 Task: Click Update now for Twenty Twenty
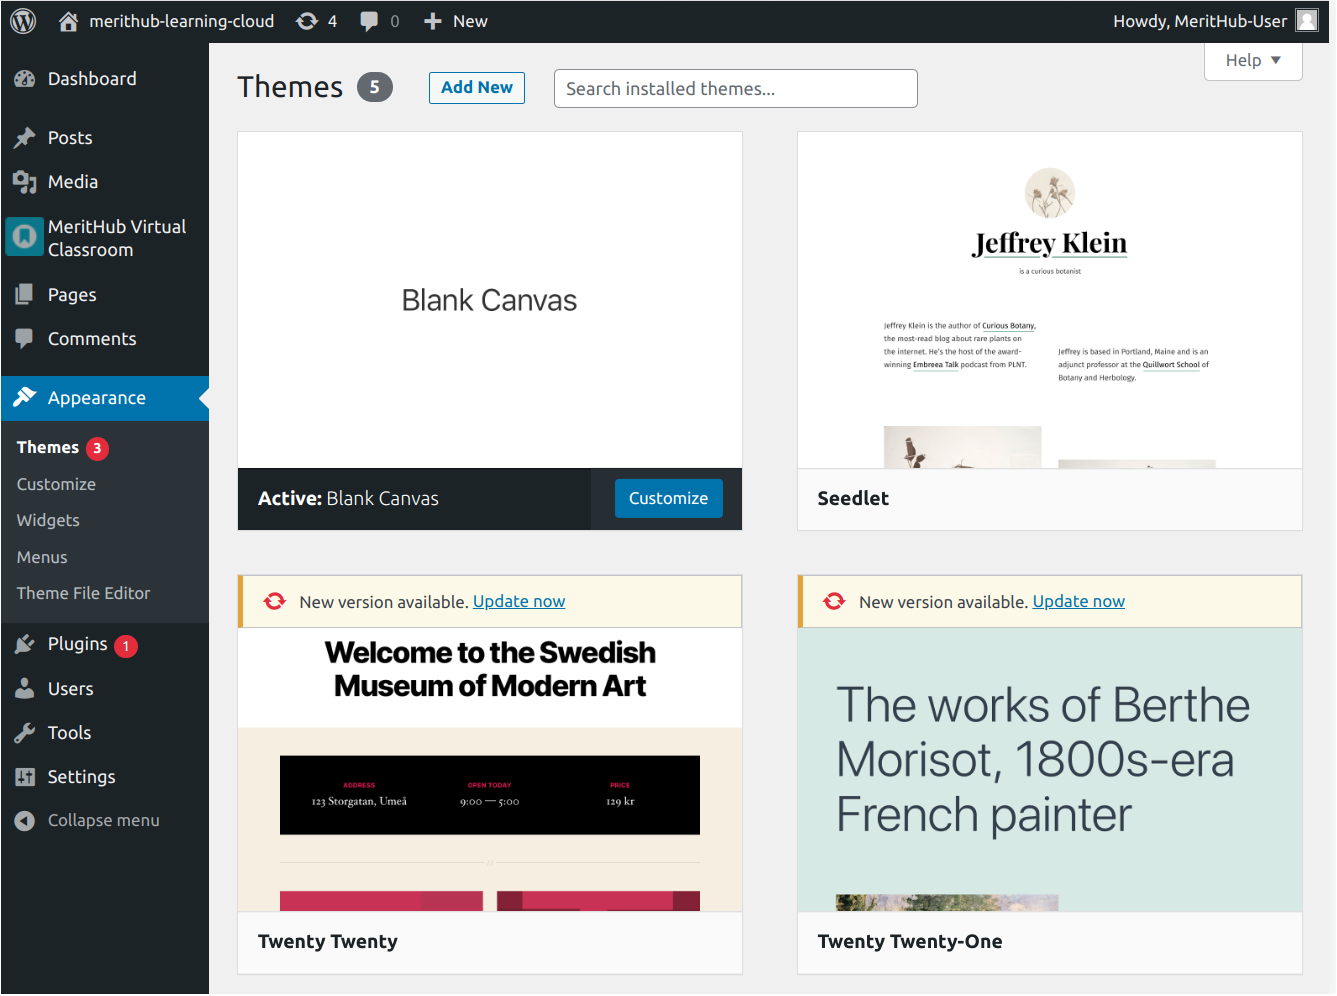pos(519,601)
